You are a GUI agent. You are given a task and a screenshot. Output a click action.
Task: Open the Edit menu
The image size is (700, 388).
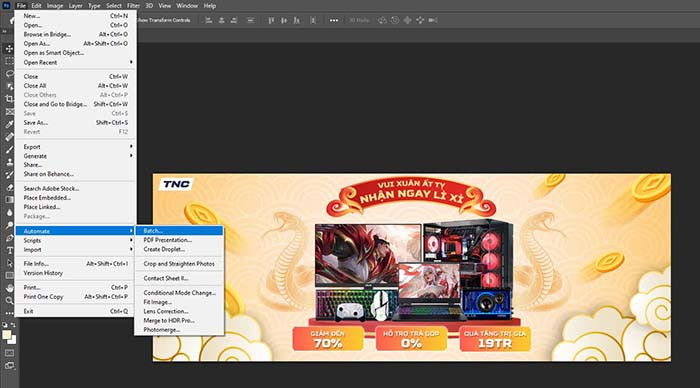click(36, 6)
